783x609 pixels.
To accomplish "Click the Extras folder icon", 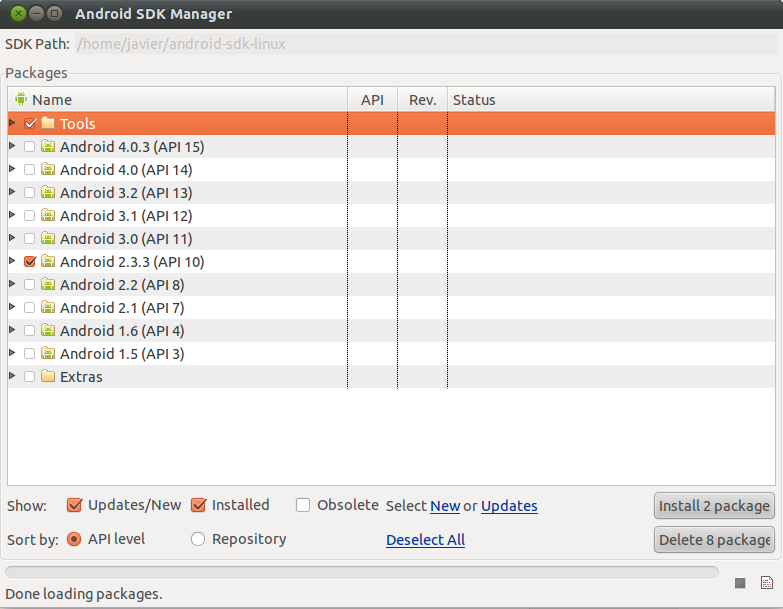I will tap(48, 376).
